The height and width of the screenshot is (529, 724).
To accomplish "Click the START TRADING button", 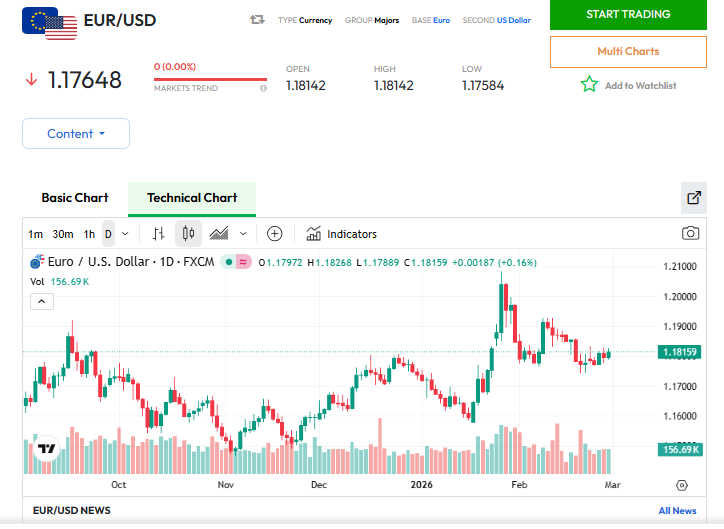I will pos(628,14).
